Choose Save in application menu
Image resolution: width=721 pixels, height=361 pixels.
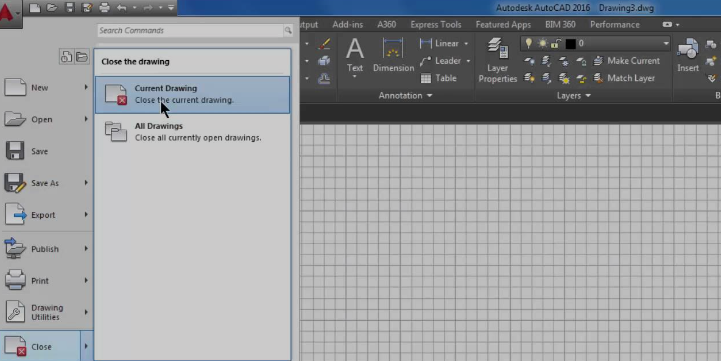[46, 151]
